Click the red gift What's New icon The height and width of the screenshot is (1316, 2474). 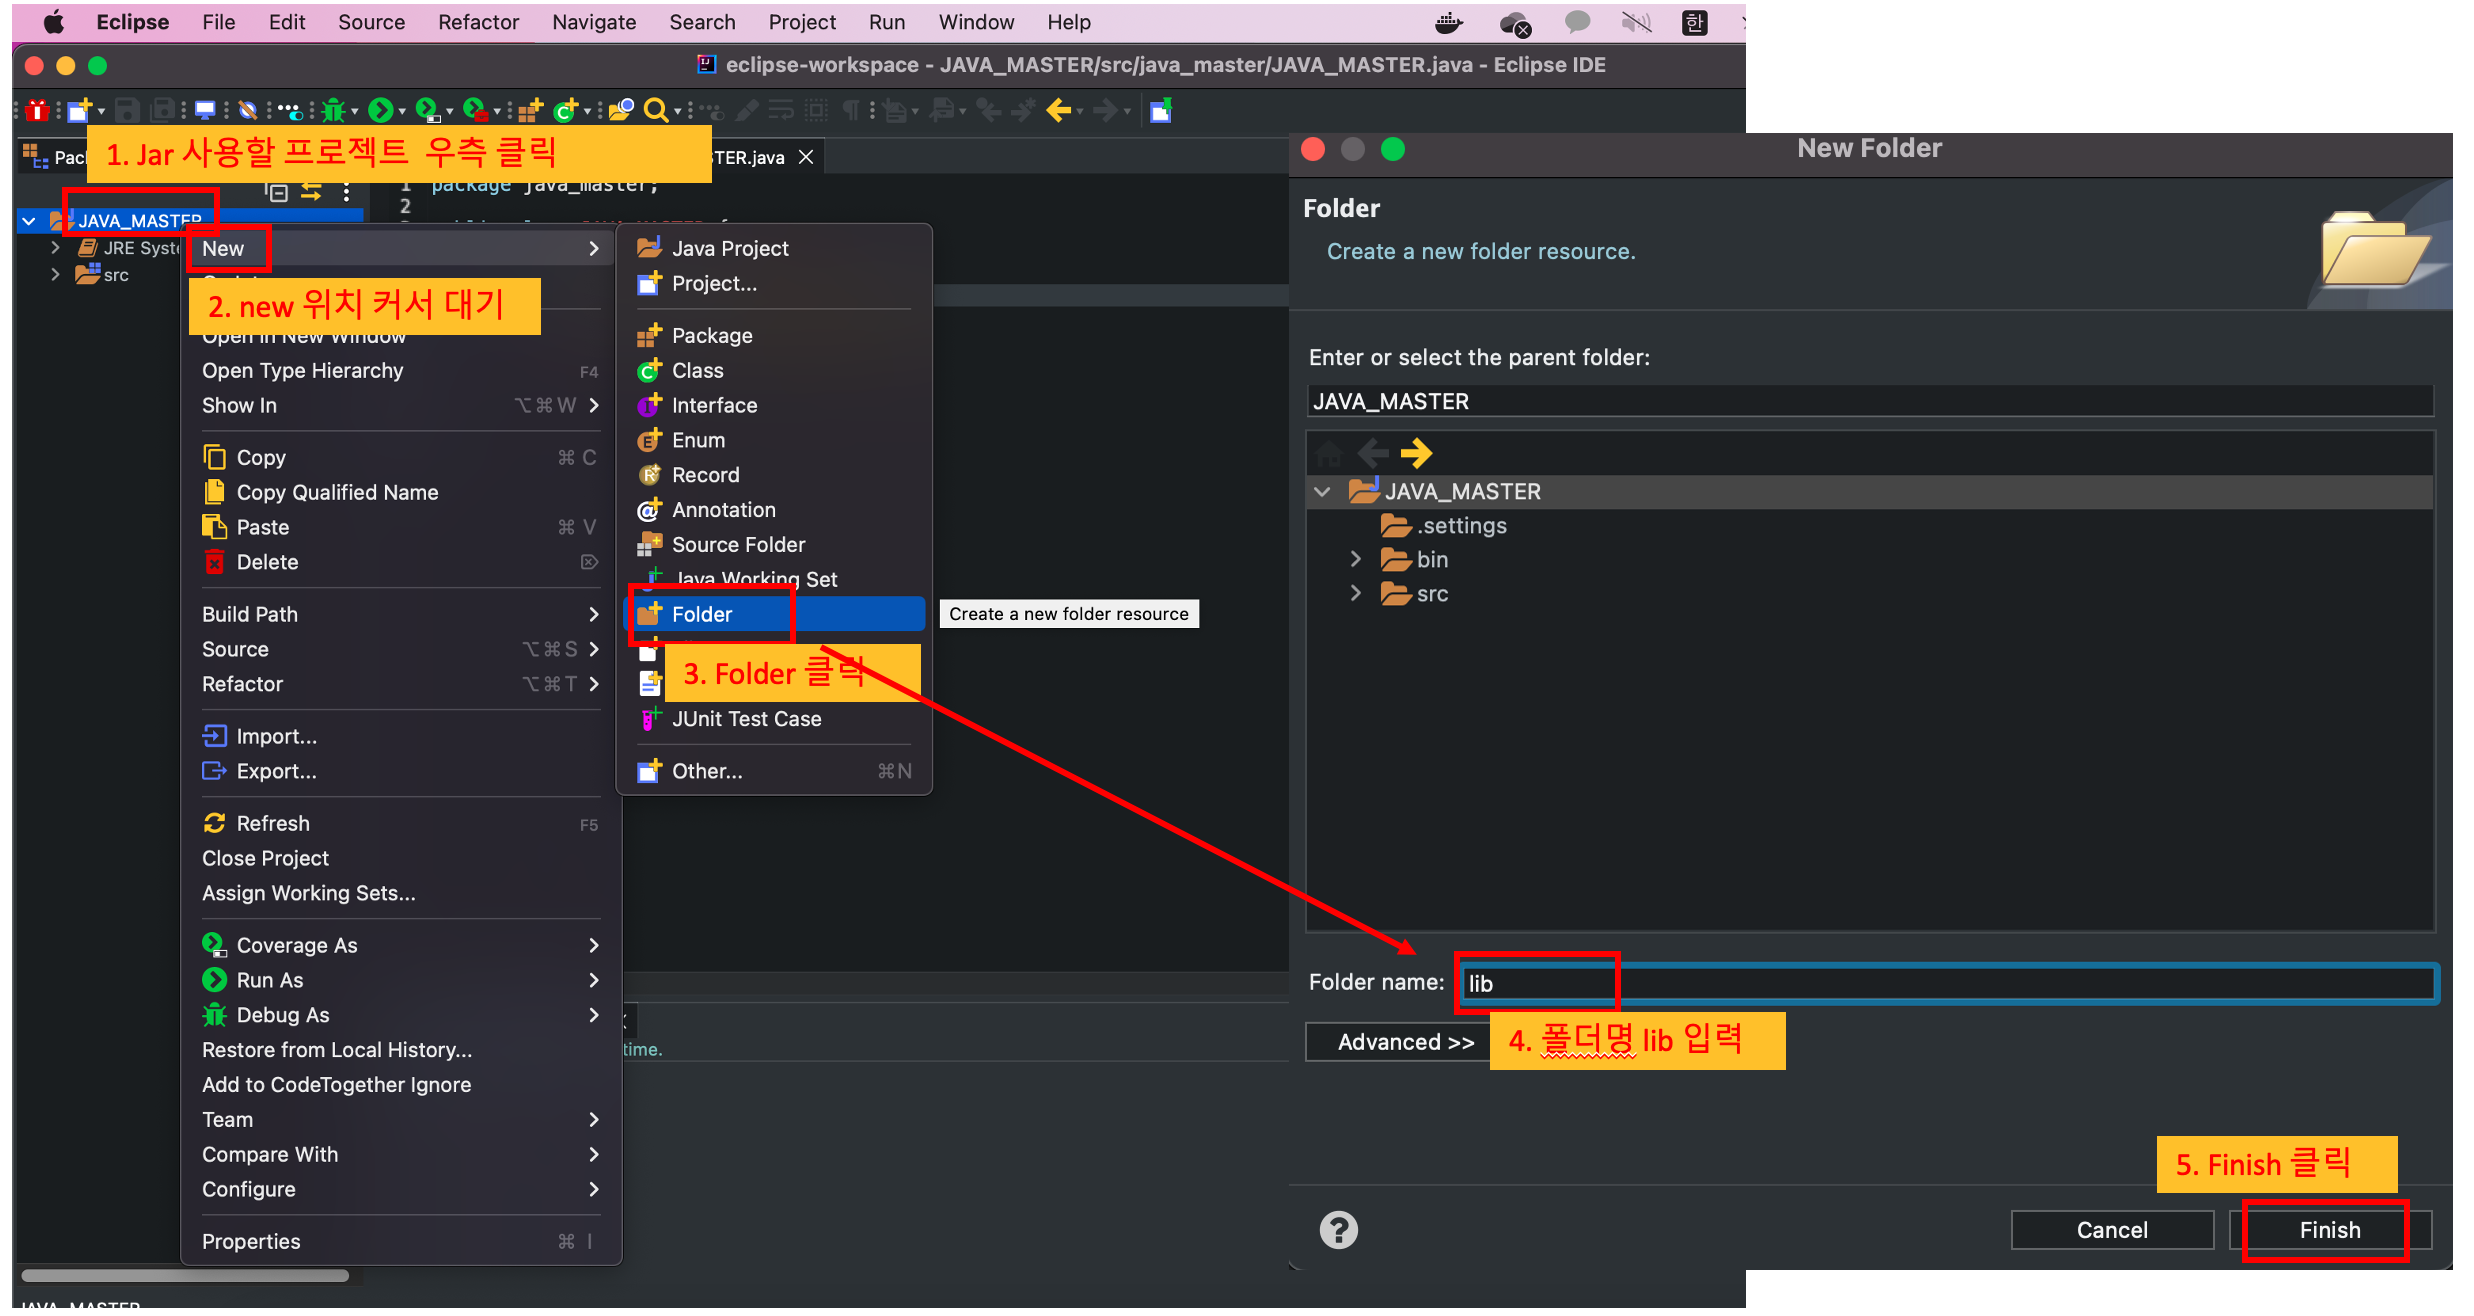point(38,110)
